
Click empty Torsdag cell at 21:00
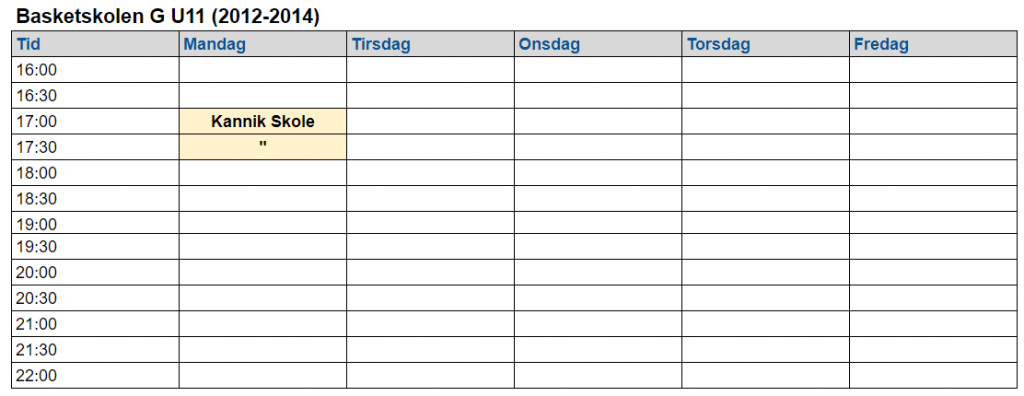(765, 324)
